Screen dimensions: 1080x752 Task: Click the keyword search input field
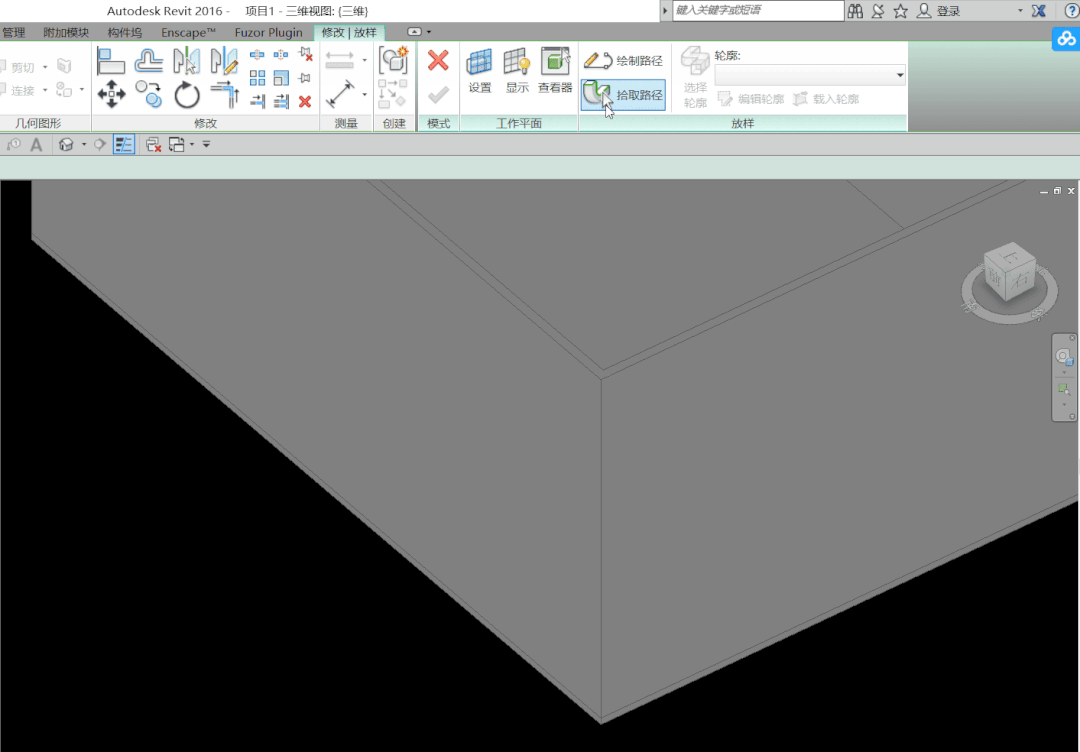758,10
